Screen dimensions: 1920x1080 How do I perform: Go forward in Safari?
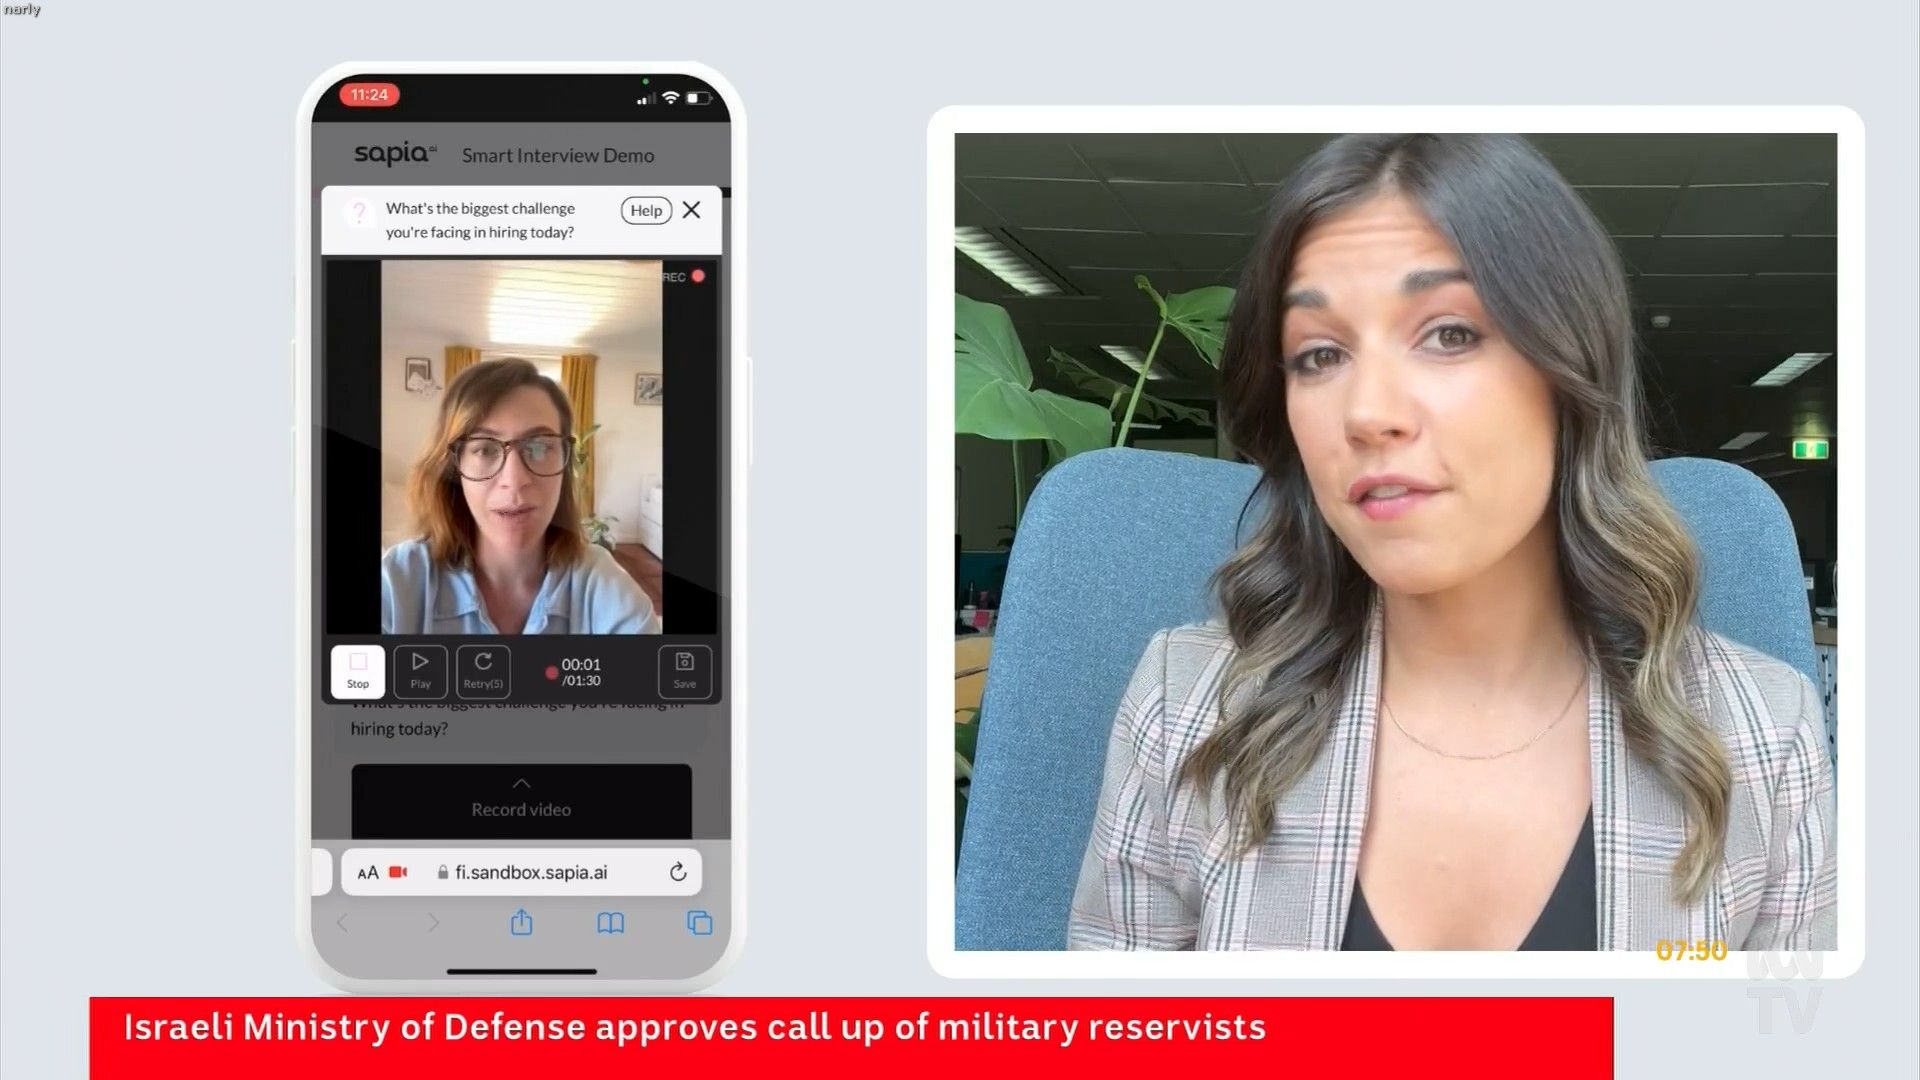click(432, 923)
